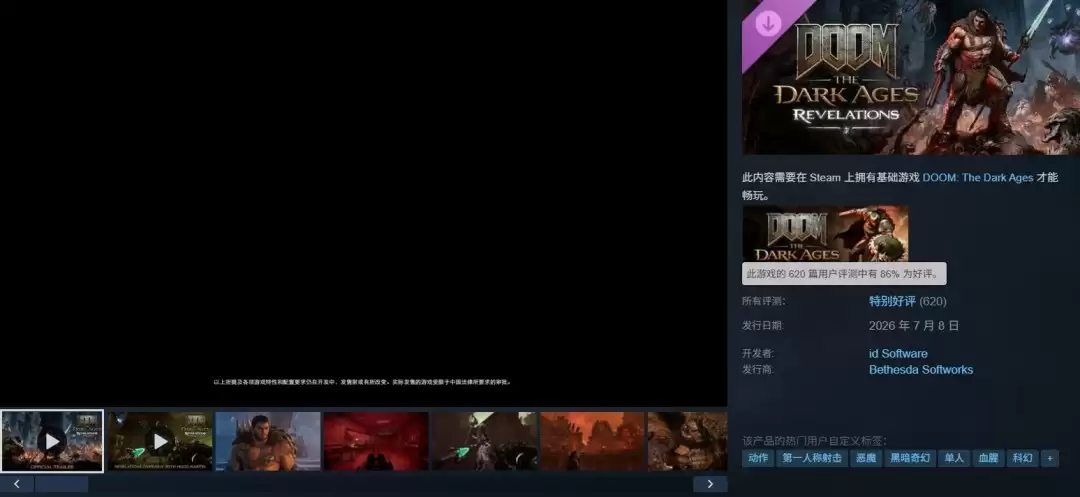The width and height of the screenshot is (1080, 497).
Task: Click the 该产品的热门用户自定义标签 label
Action: point(815,441)
